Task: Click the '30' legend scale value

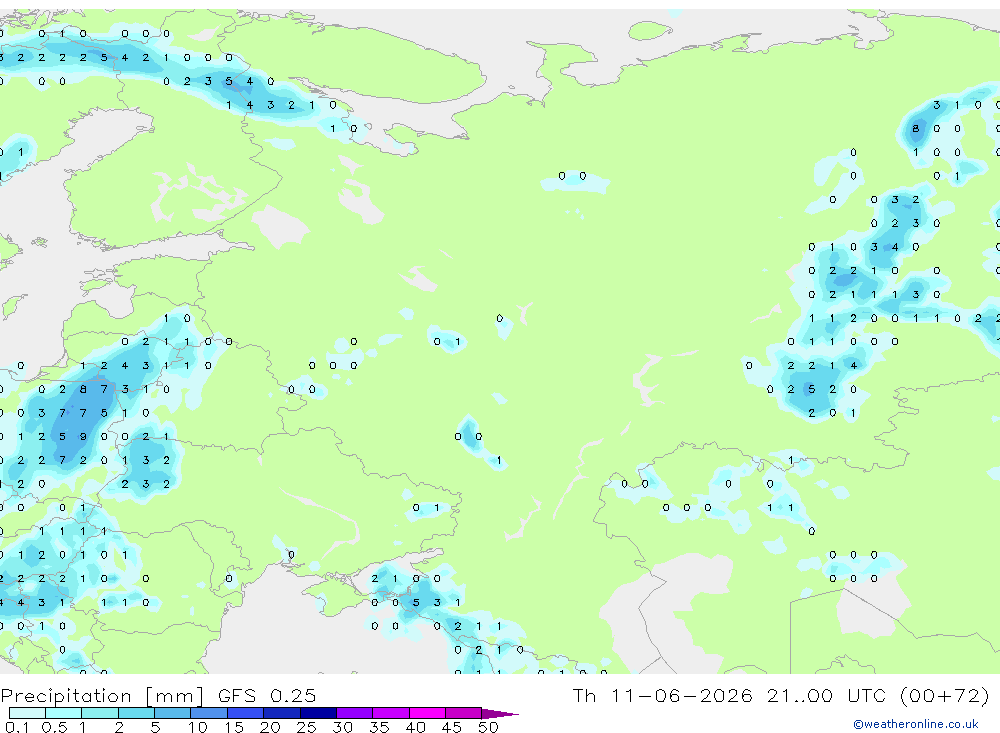Action: coord(342,727)
